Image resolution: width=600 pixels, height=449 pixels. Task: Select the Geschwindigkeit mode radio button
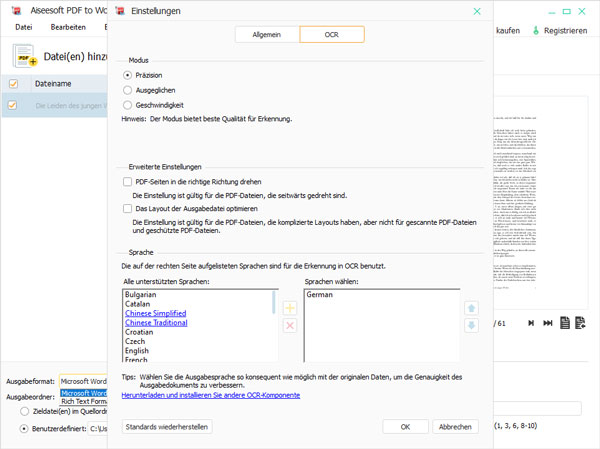tap(127, 105)
